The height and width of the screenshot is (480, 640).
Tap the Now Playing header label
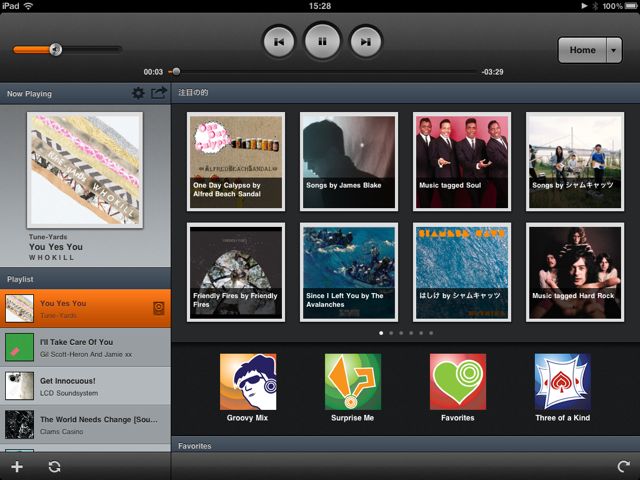click(x=29, y=93)
